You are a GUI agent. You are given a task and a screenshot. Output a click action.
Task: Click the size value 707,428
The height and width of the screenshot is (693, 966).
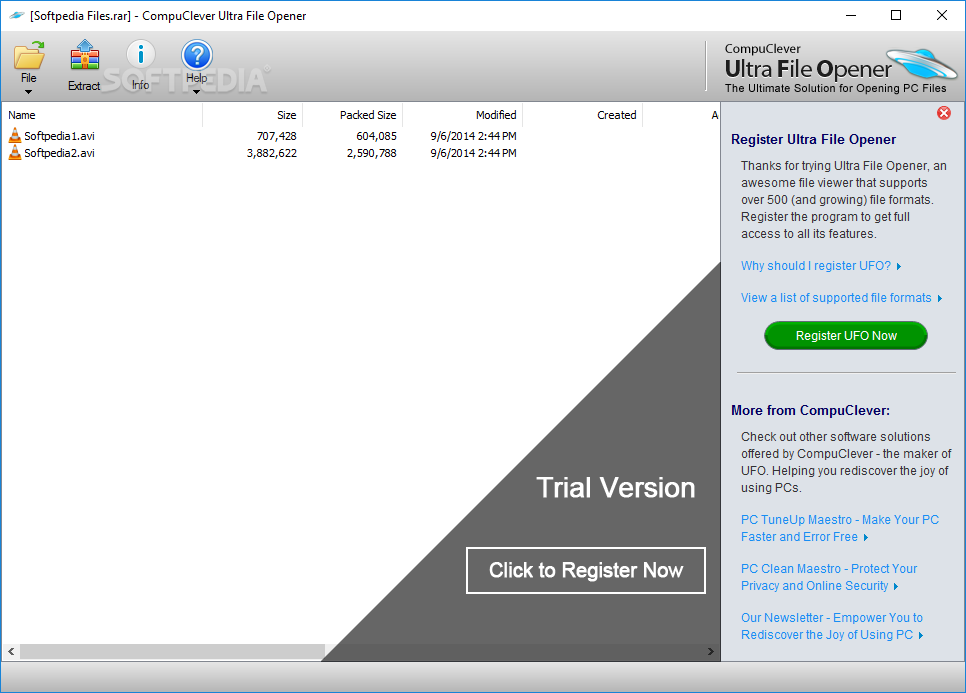click(277, 136)
